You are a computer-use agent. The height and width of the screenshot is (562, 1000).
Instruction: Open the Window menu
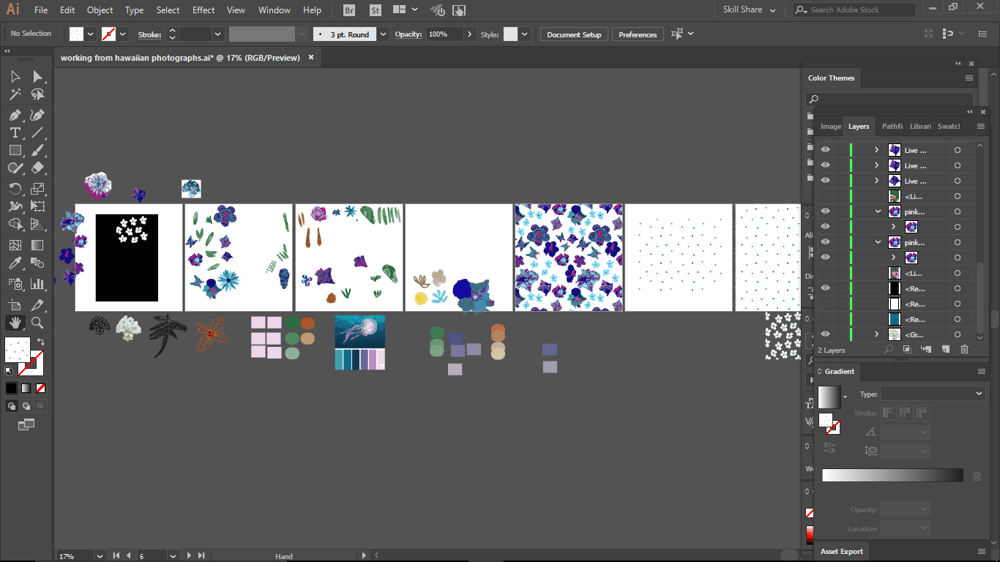pyautogui.click(x=274, y=10)
